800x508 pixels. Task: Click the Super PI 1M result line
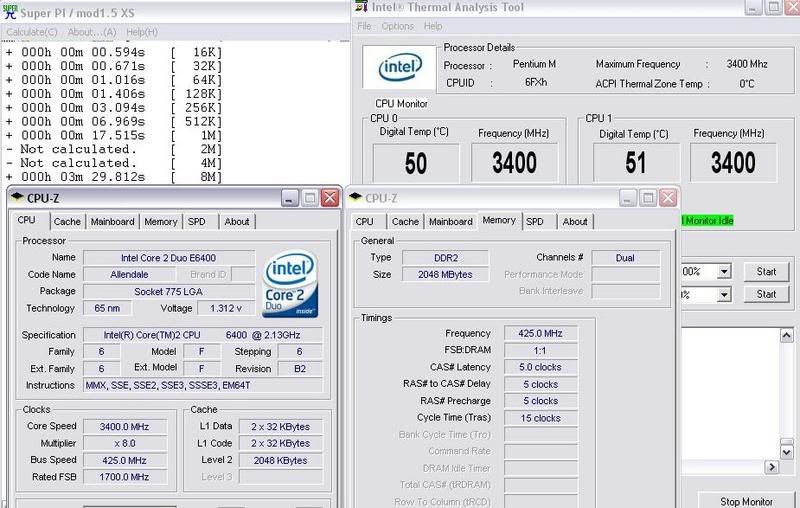(114, 135)
